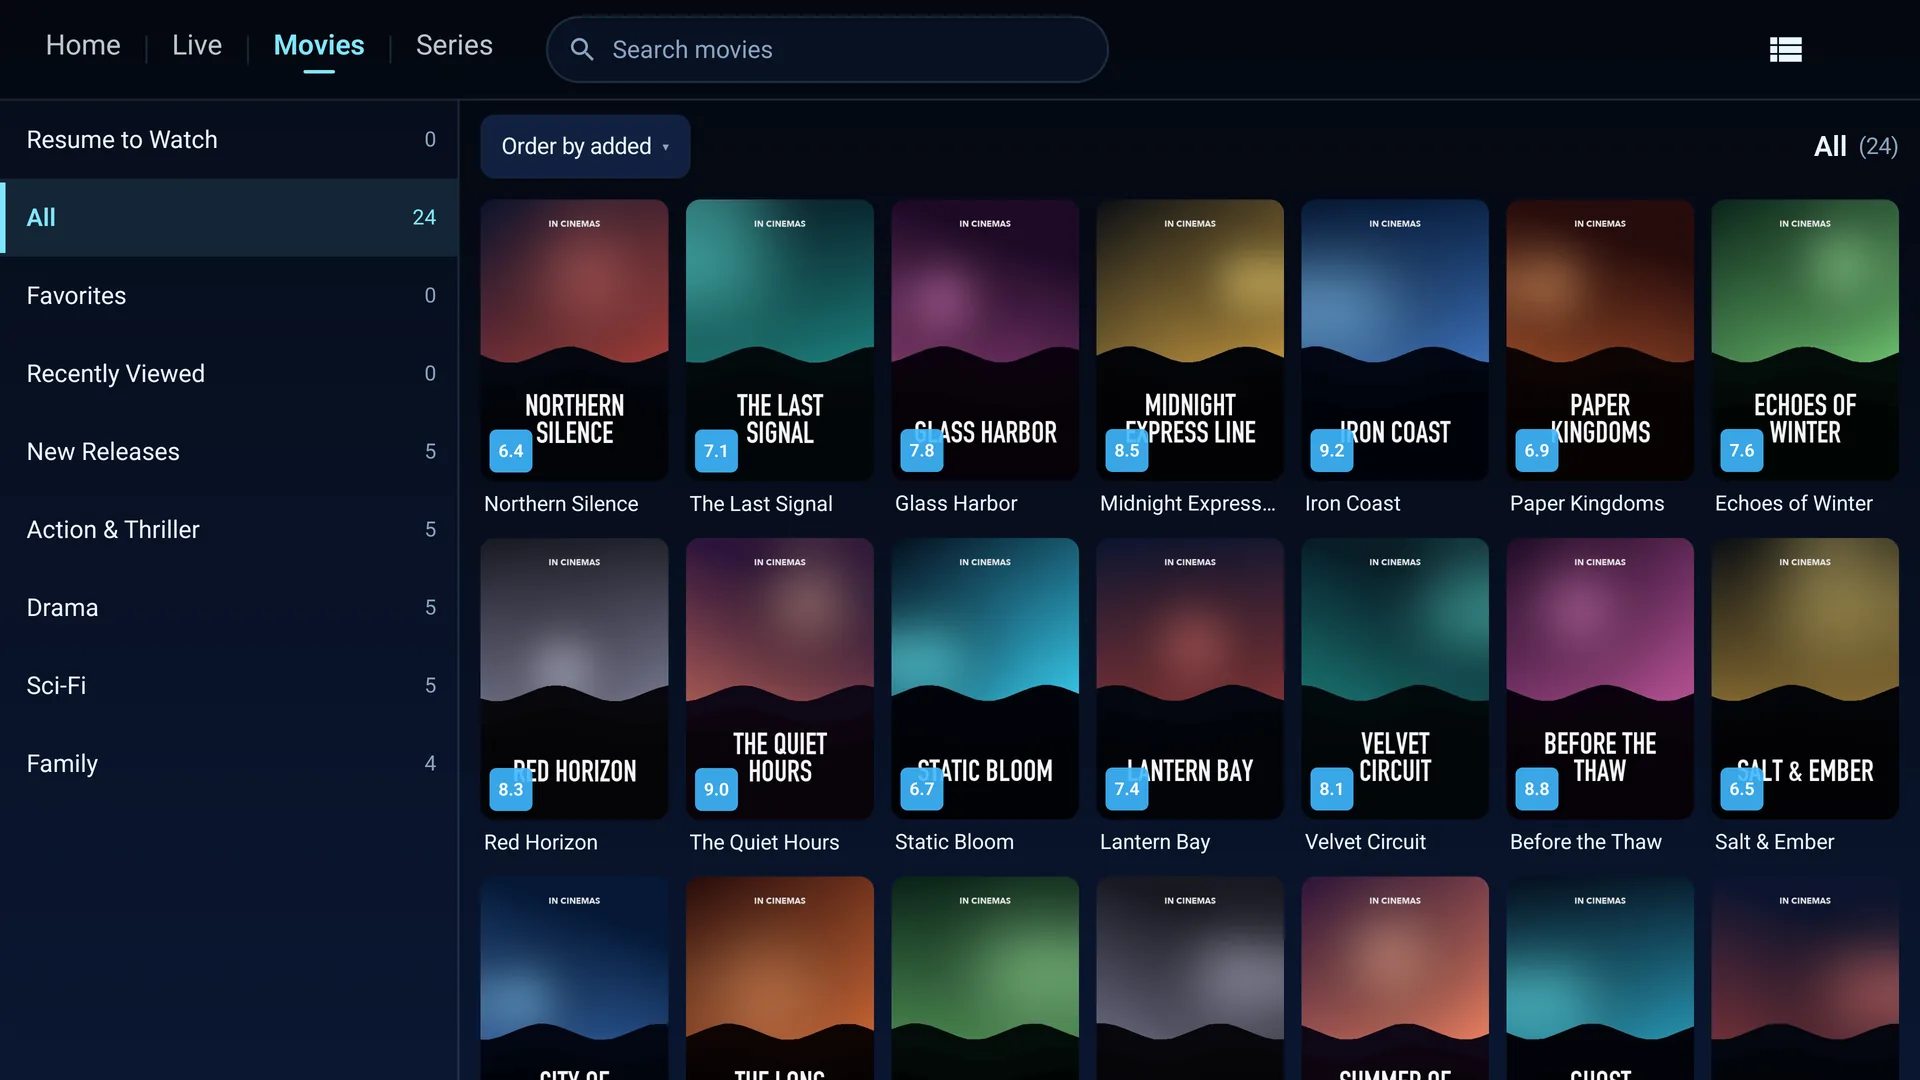This screenshot has width=1920, height=1080.
Task: Open The Quiet Hours poster
Action: [x=780, y=679]
